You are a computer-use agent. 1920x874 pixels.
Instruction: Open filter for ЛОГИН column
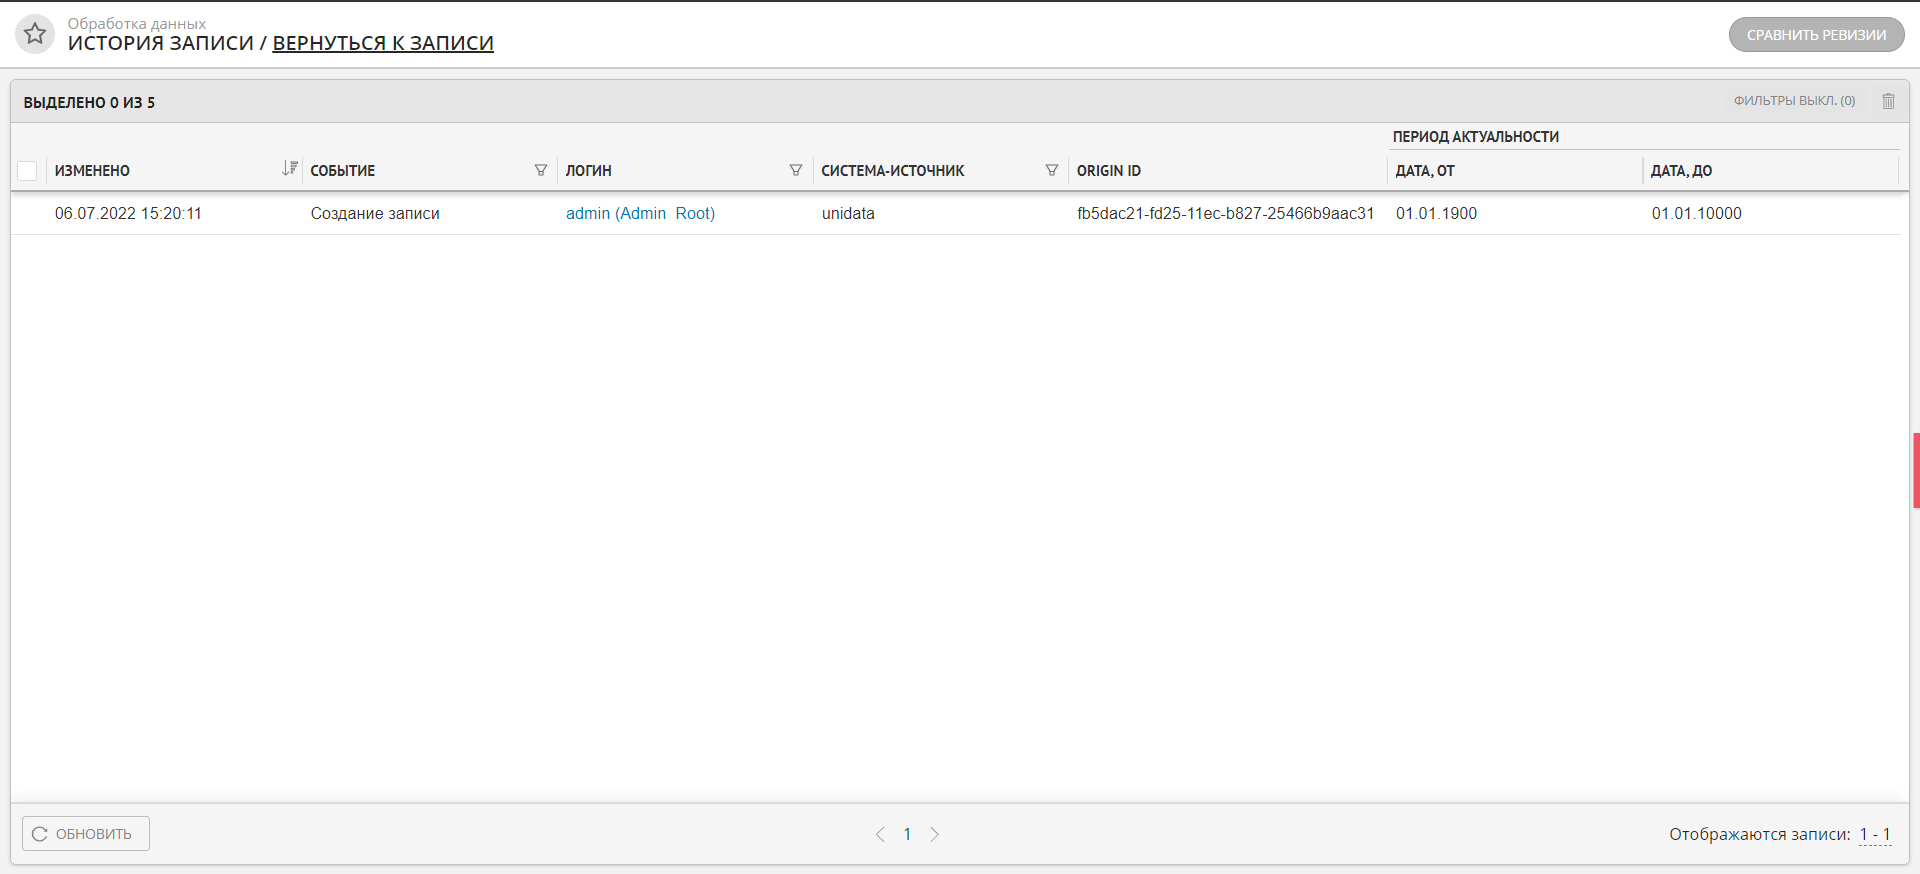point(796,170)
